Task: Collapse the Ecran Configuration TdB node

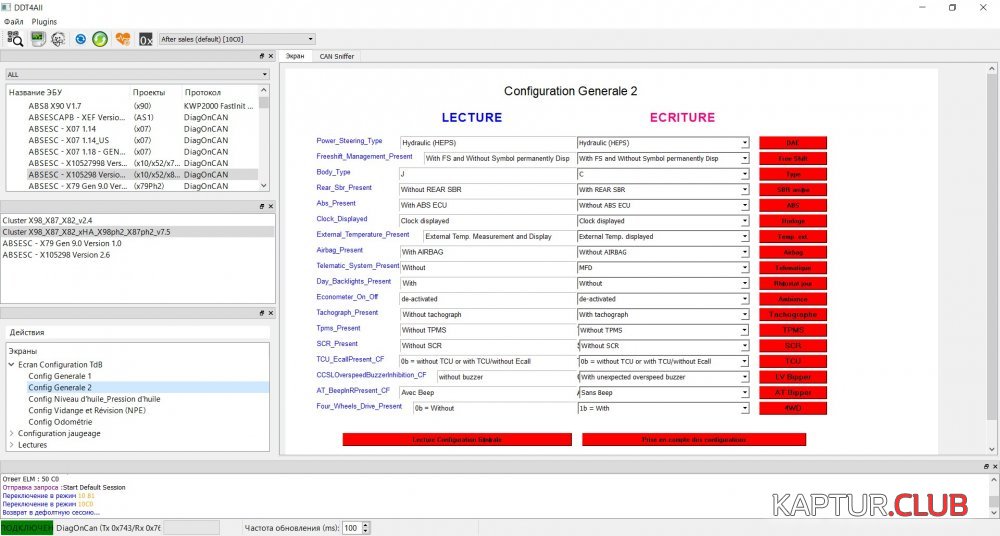Action: click(x=11, y=364)
